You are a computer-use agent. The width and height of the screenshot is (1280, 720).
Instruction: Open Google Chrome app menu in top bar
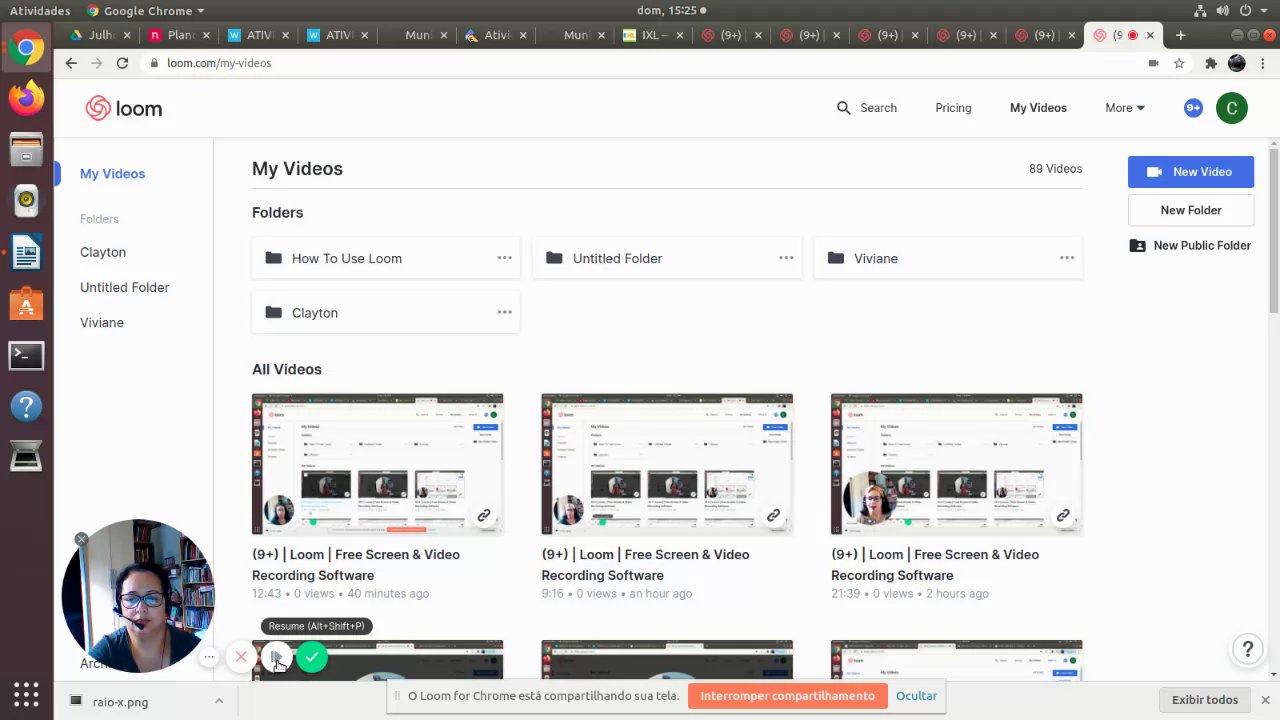coord(145,10)
